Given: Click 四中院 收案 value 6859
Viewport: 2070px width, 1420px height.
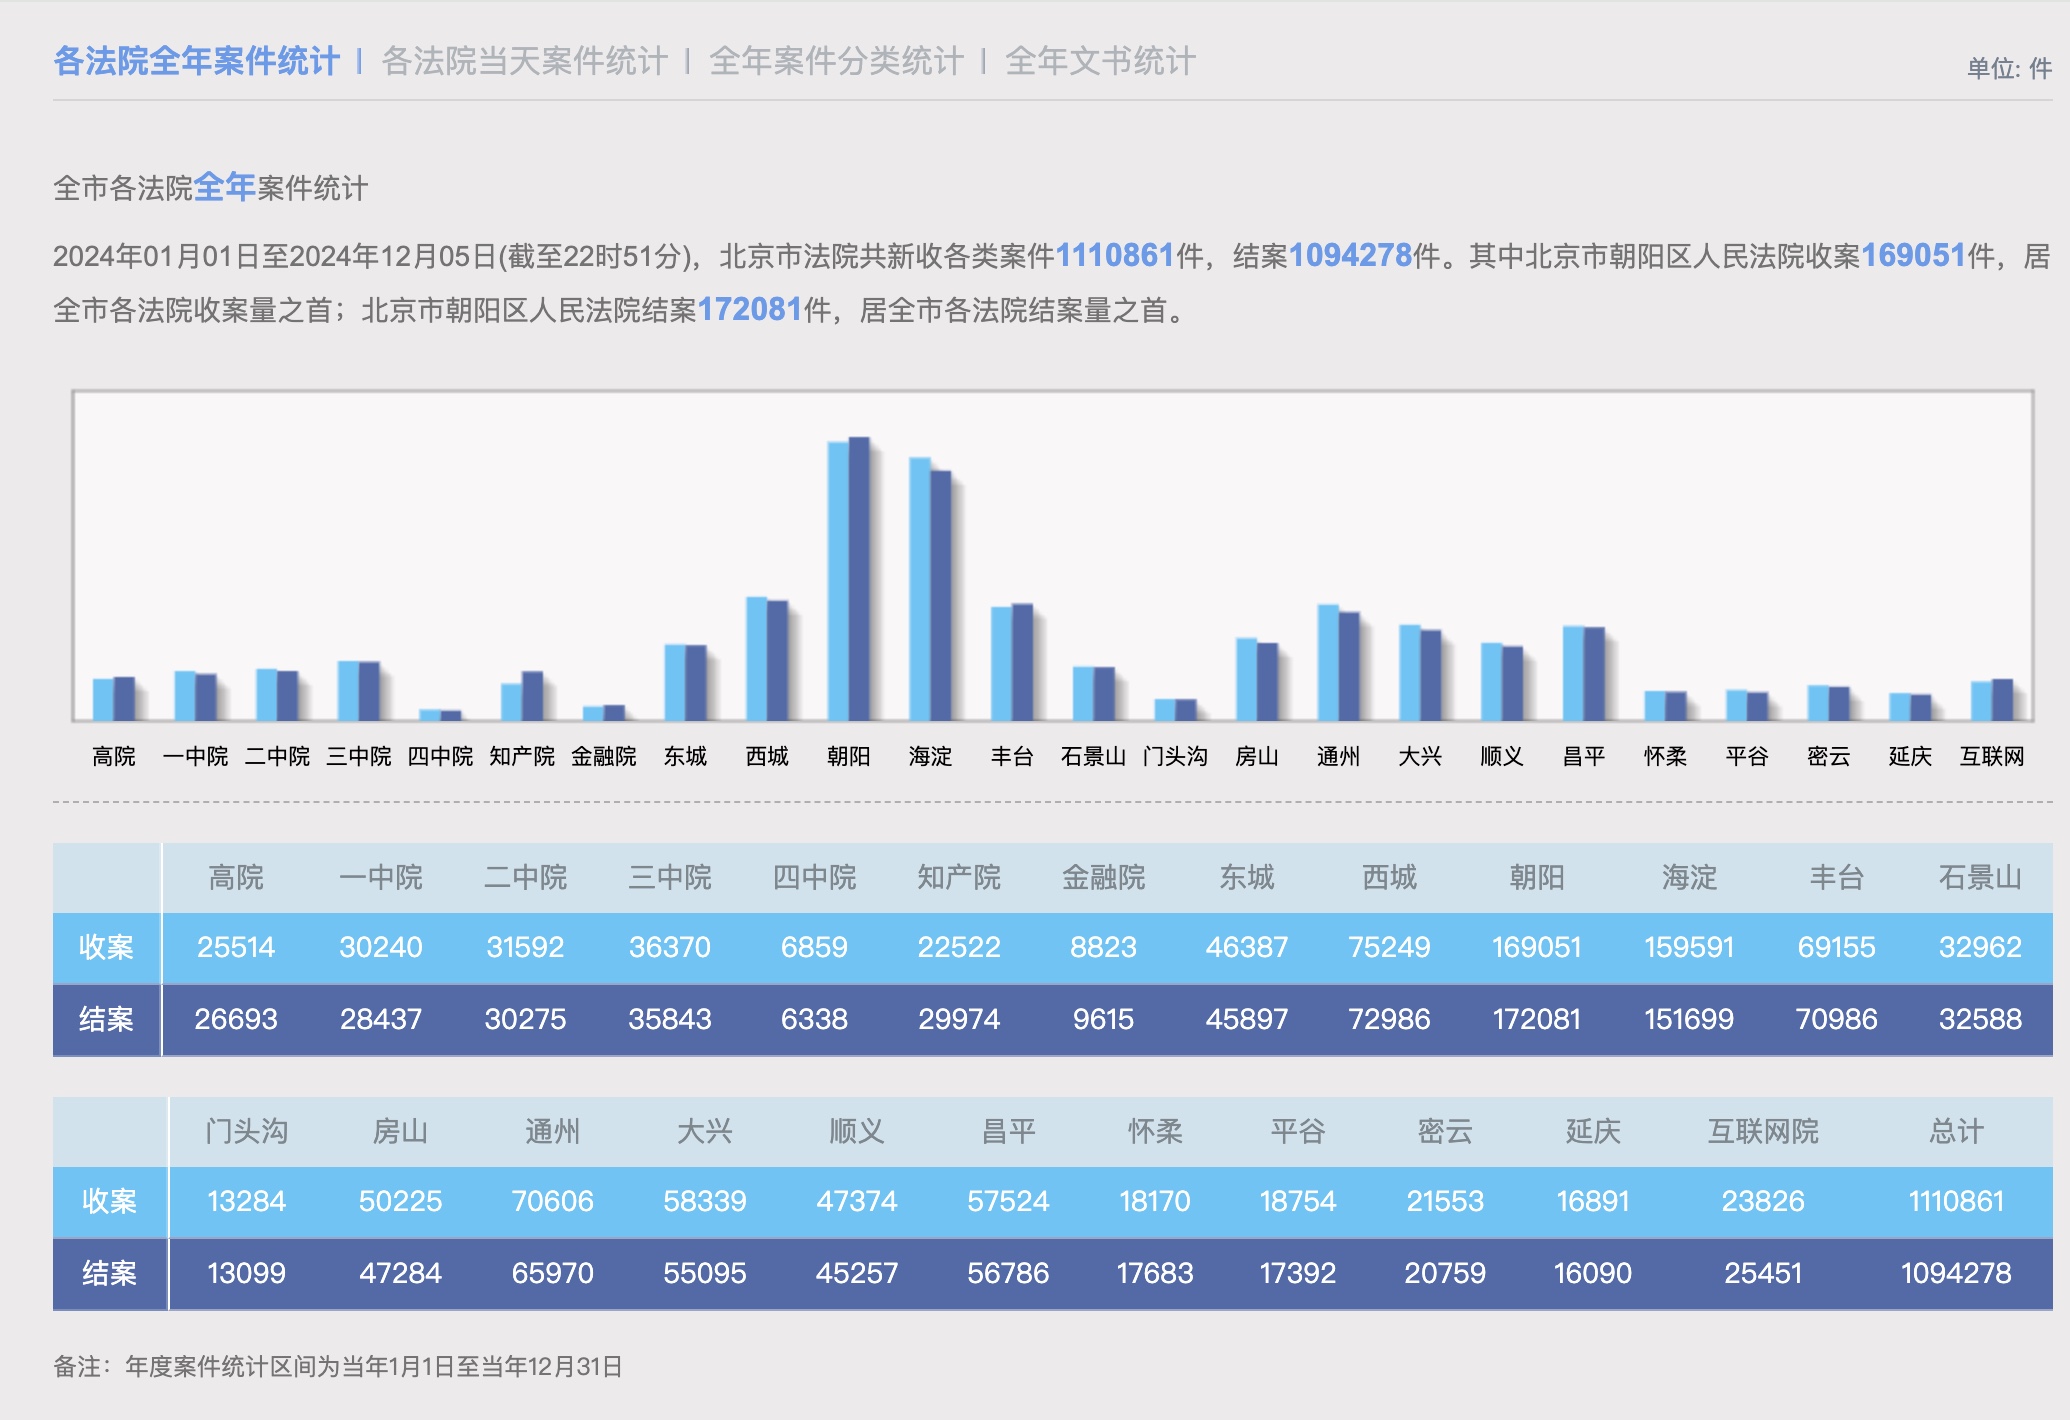Looking at the screenshot, I should click(x=814, y=947).
